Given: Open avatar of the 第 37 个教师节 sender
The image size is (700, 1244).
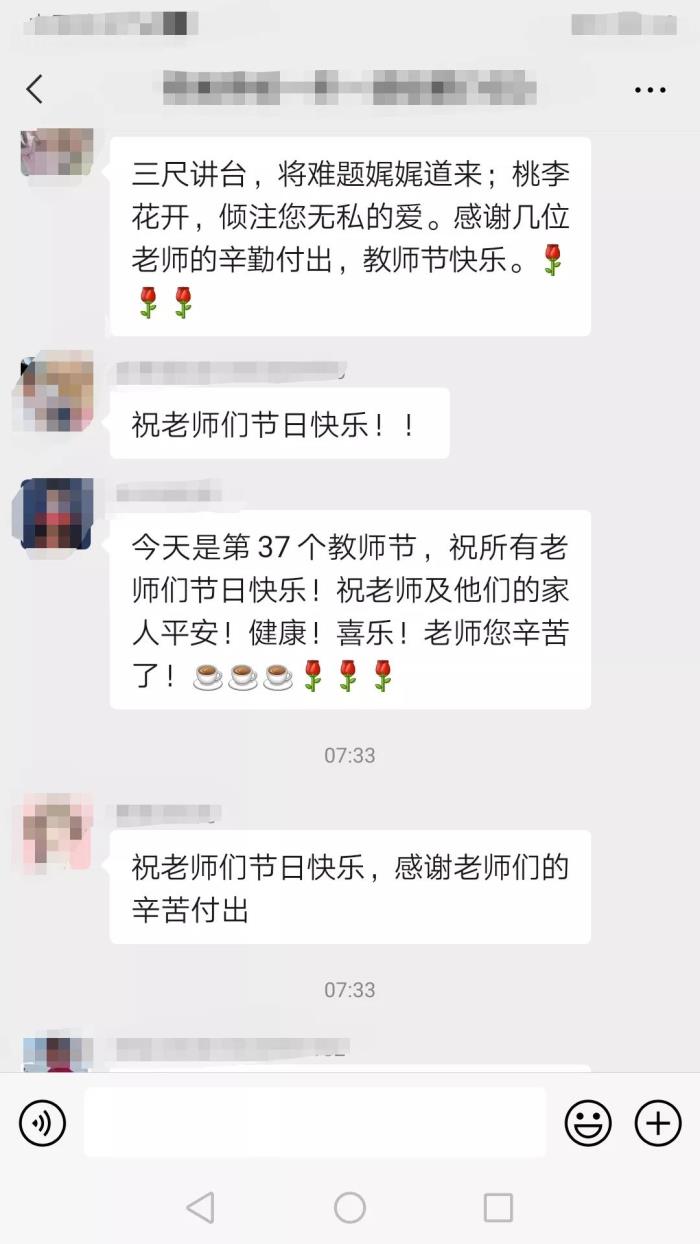Looking at the screenshot, I should [57, 514].
